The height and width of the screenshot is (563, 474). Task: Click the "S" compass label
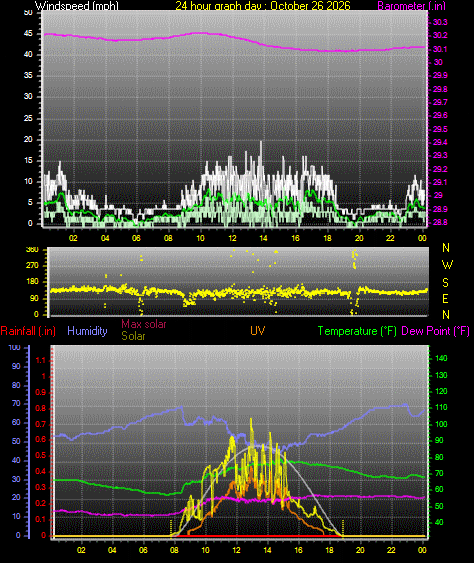click(445, 283)
